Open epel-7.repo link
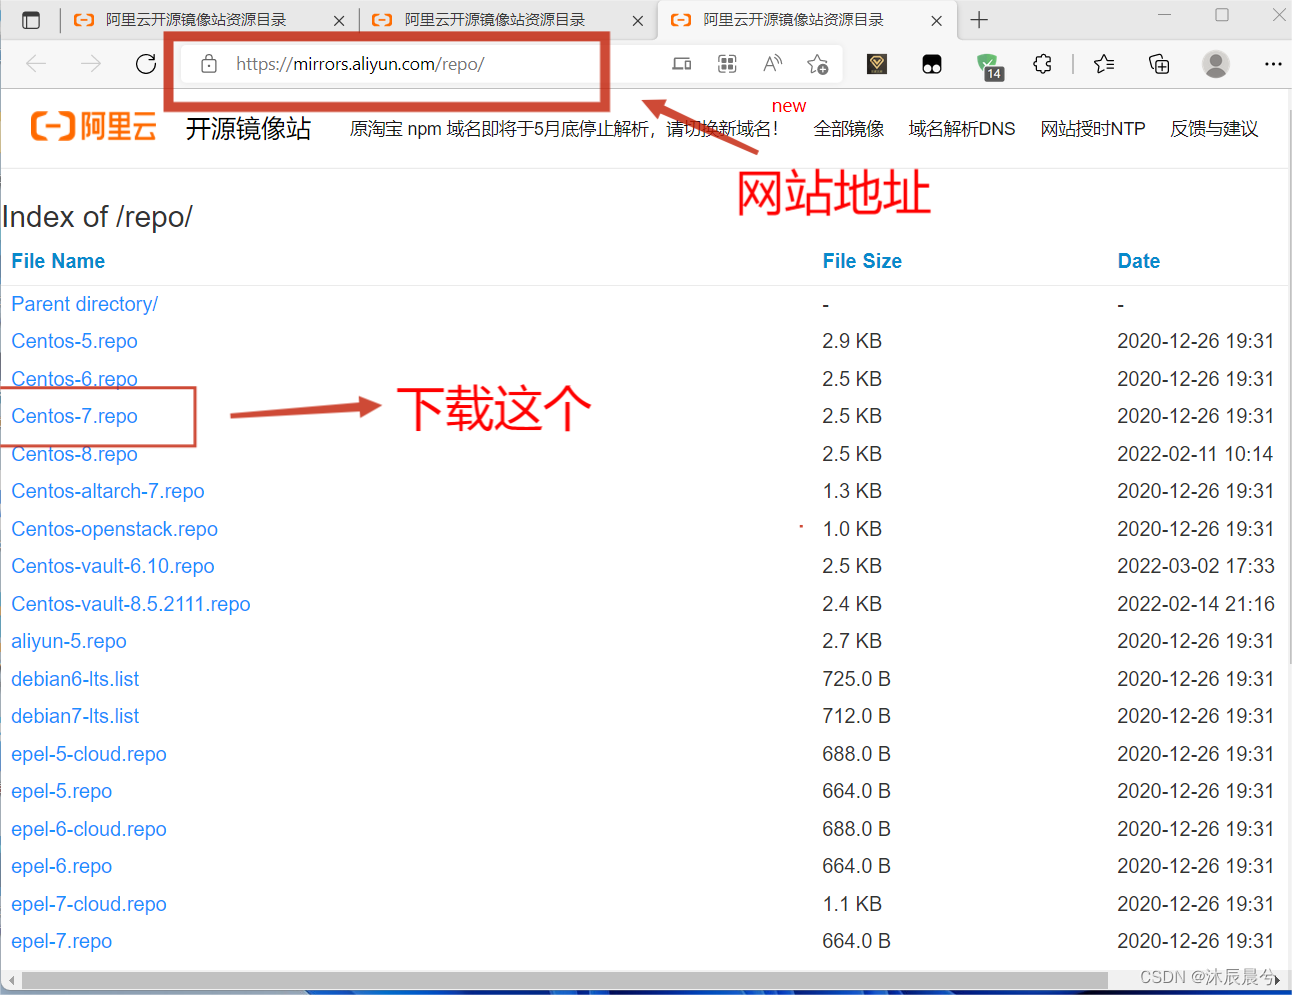This screenshot has height=995, width=1292. click(62, 941)
